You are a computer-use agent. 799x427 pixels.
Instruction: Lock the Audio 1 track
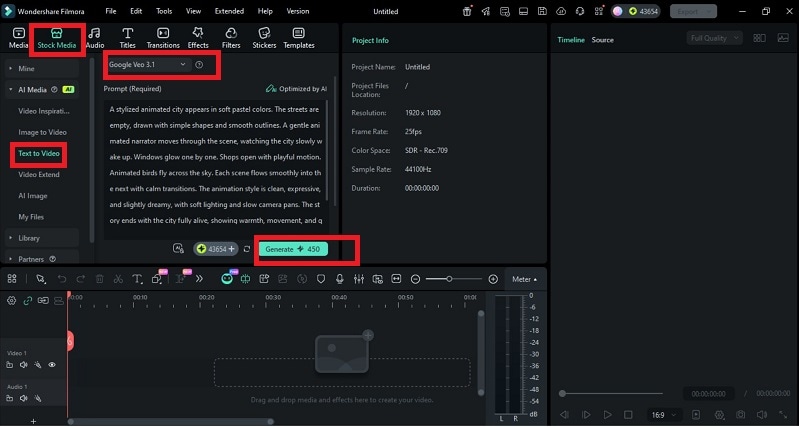click(x=10, y=398)
